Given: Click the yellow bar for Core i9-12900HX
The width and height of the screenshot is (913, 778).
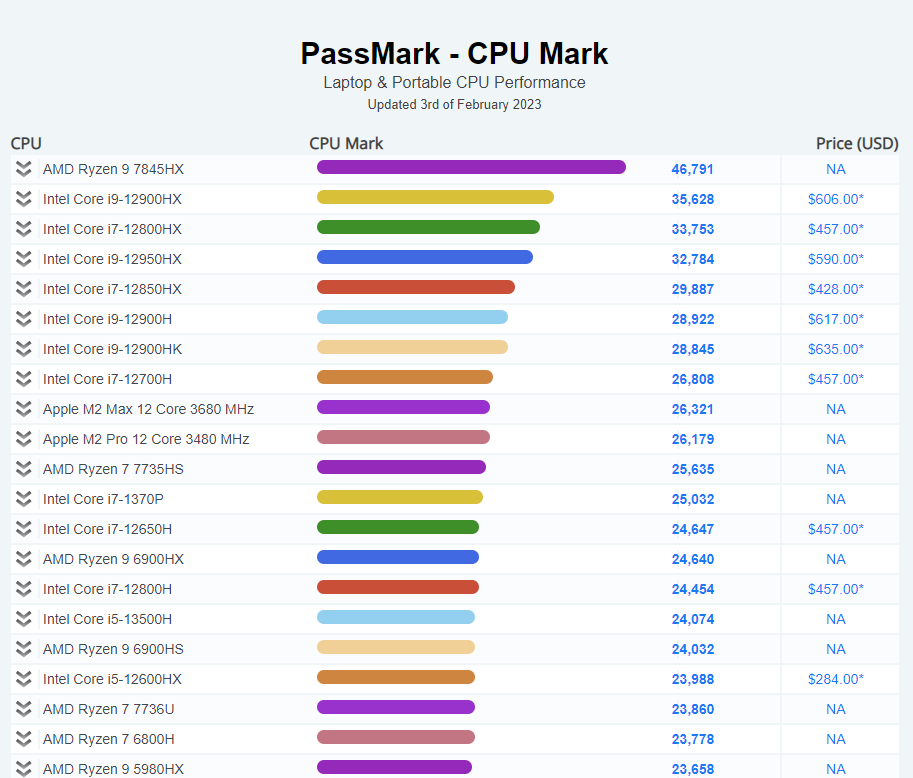Looking at the screenshot, I should click(x=435, y=197).
